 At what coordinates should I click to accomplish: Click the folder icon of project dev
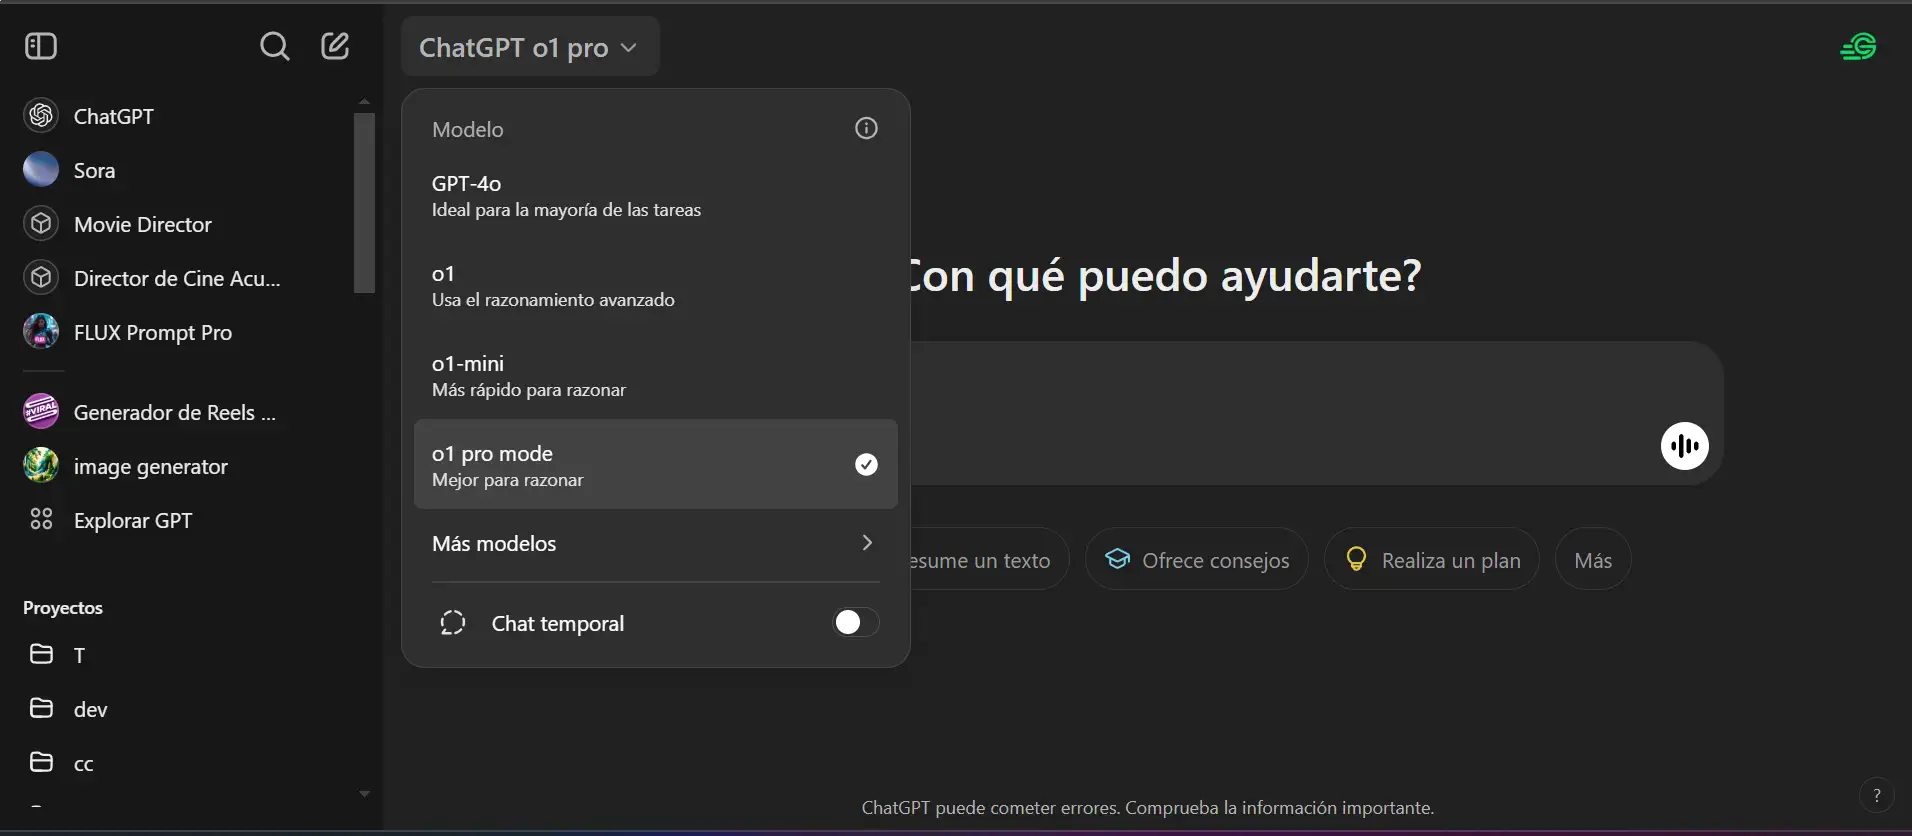[41, 708]
